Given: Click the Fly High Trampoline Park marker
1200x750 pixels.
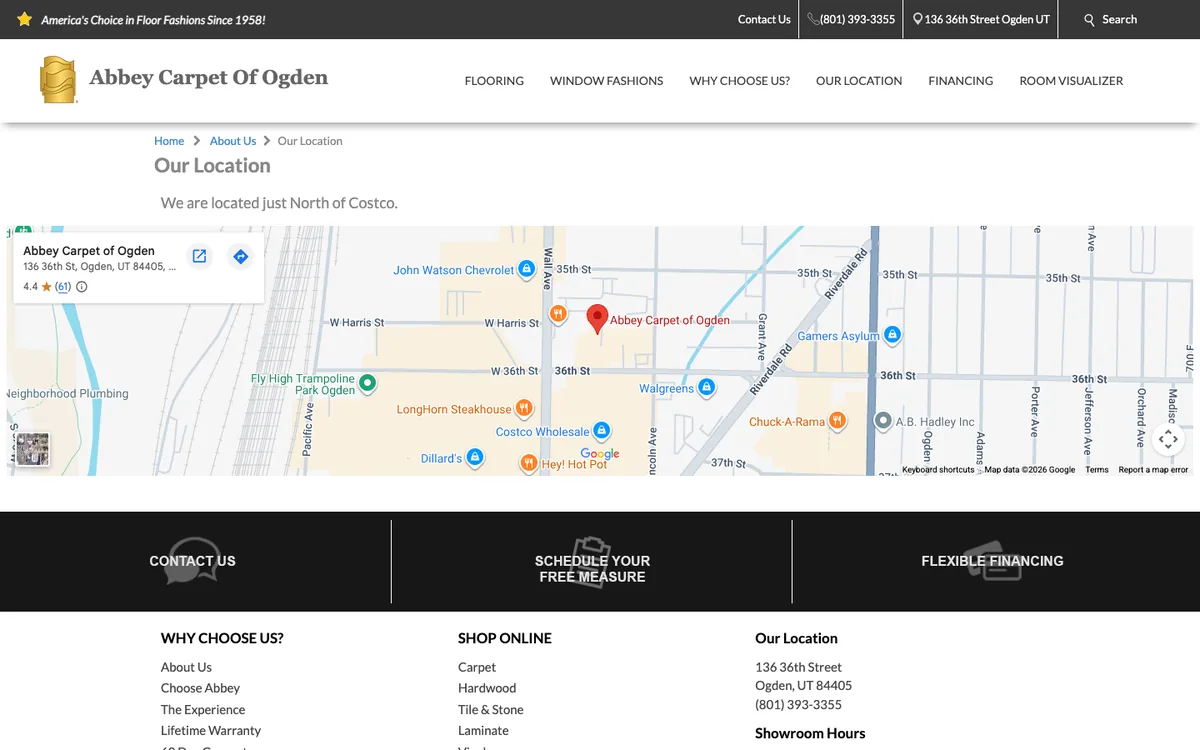Looking at the screenshot, I should tap(367, 382).
